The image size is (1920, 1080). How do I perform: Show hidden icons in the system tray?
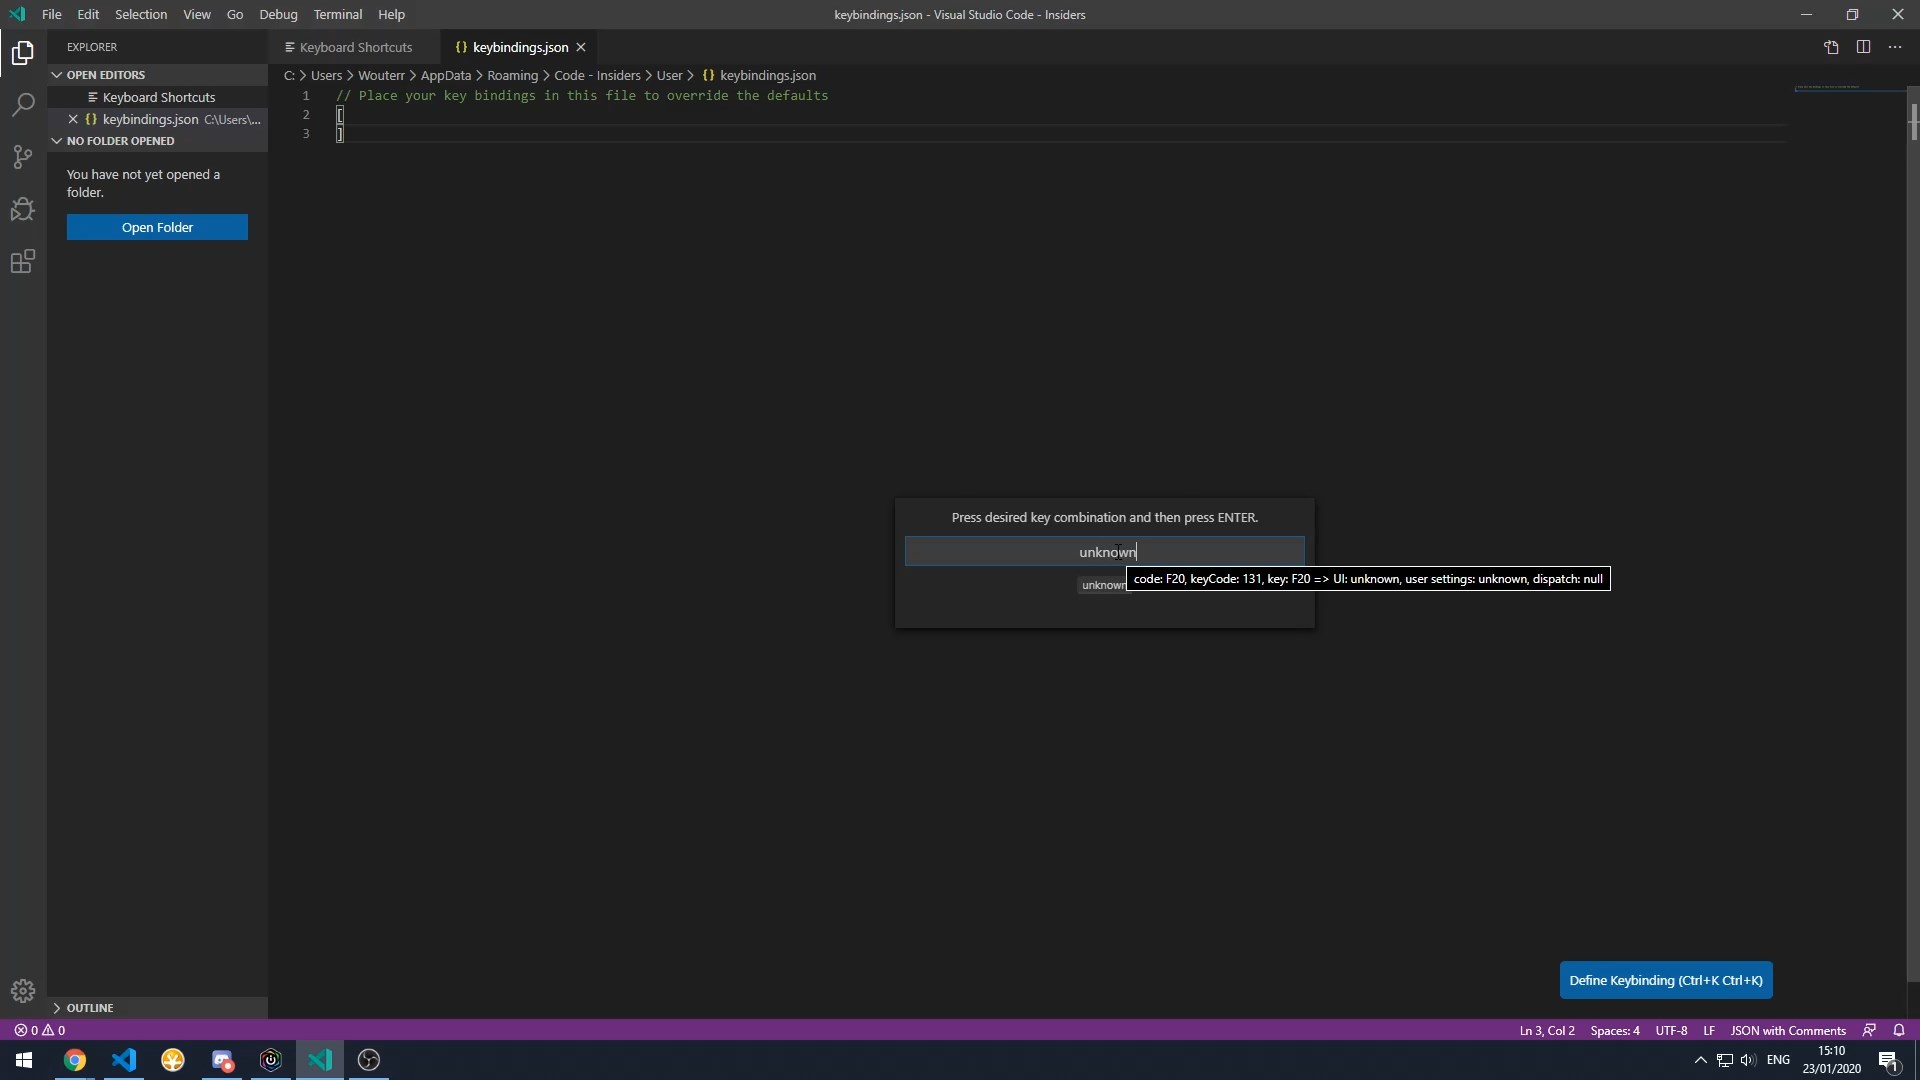coord(1699,1060)
